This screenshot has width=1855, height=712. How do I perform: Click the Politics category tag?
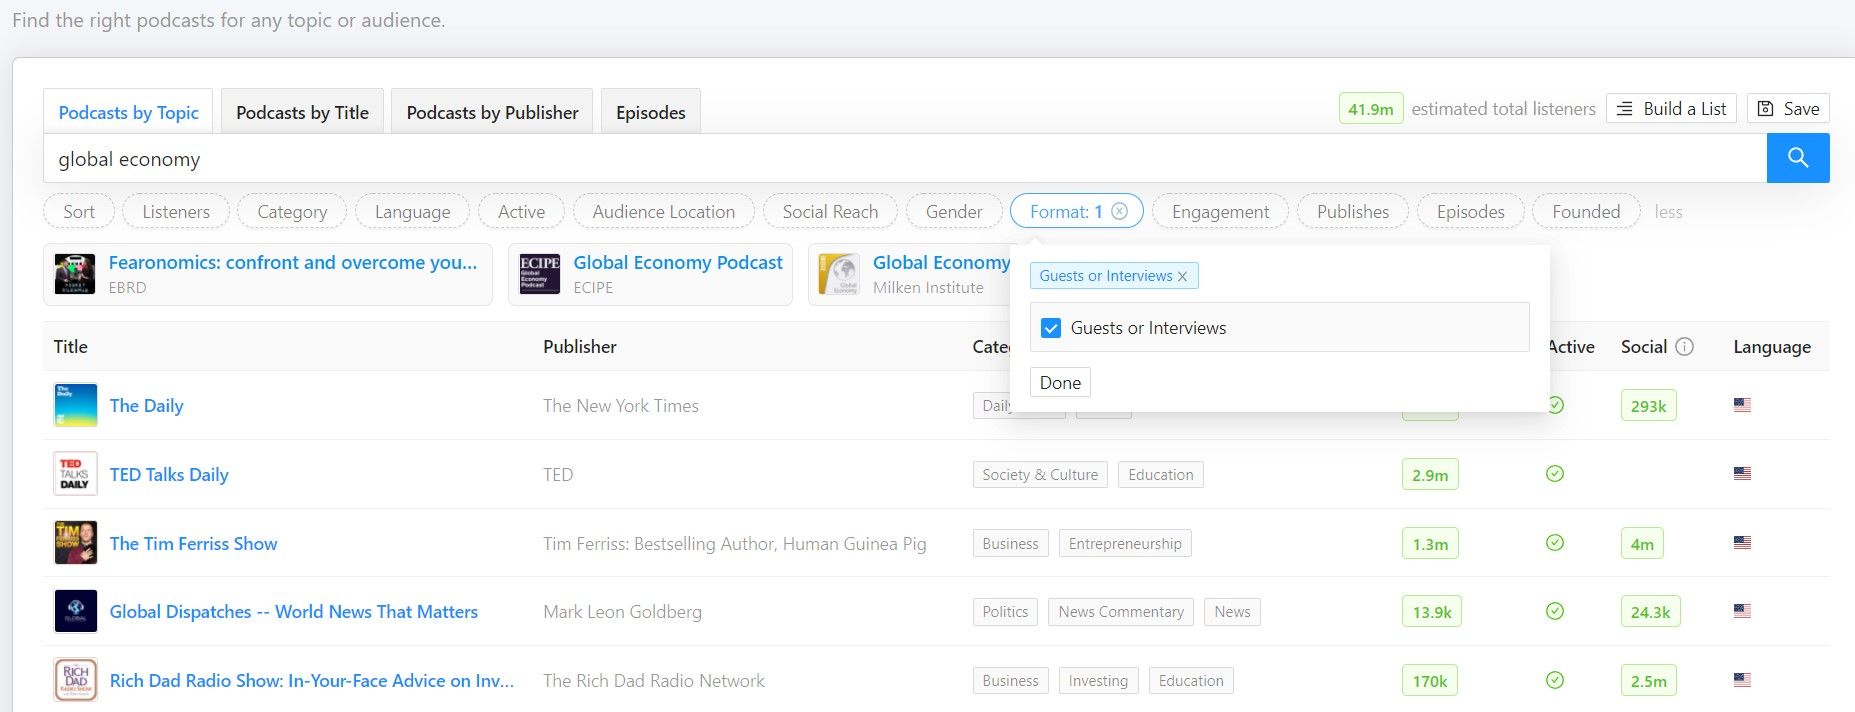[1005, 611]
